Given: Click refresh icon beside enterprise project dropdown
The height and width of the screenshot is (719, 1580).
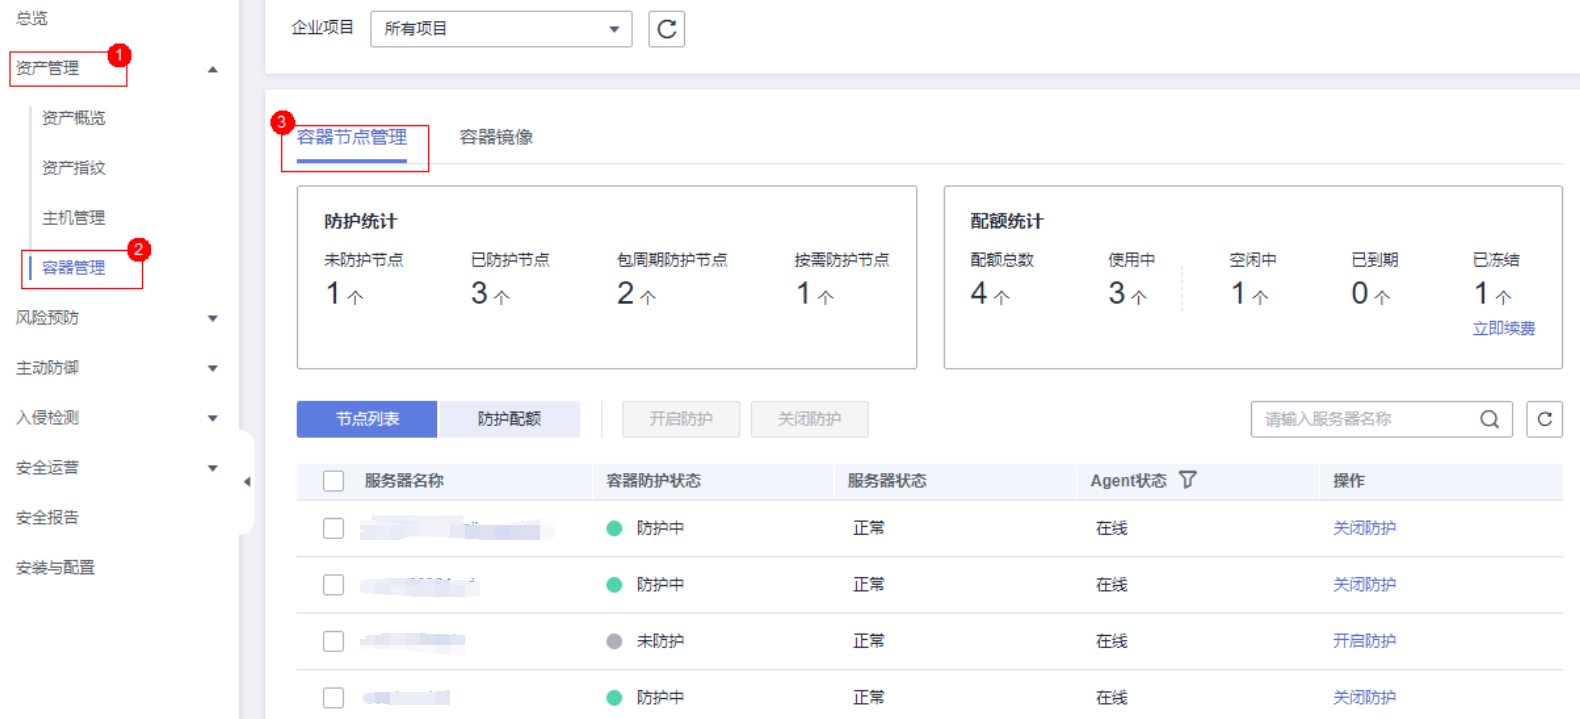Looking at the screenshot, I should 666,29.
